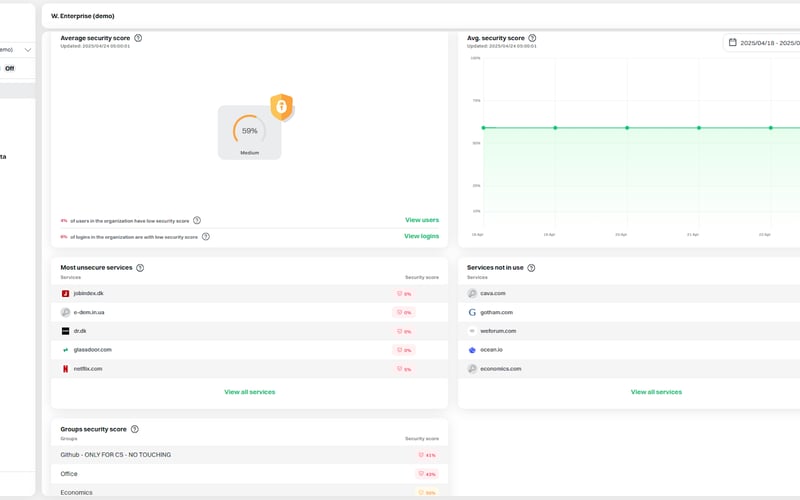800x500 pixels.
Task: Click W. Enterprise (demo) header title
Action: click(x=83, y=16)
